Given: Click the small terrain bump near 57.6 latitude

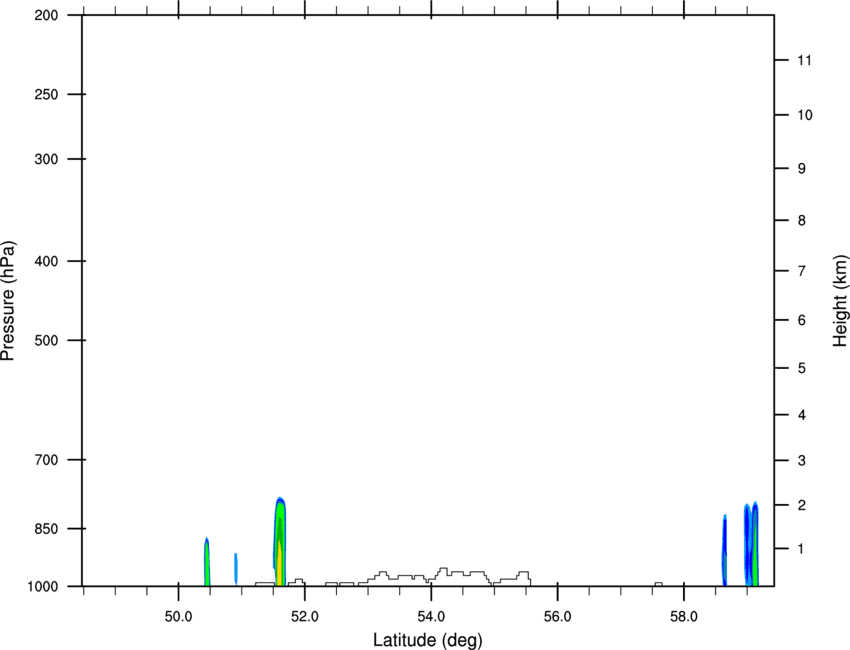Looking at the screenshot, I should (x=658, y=584).
